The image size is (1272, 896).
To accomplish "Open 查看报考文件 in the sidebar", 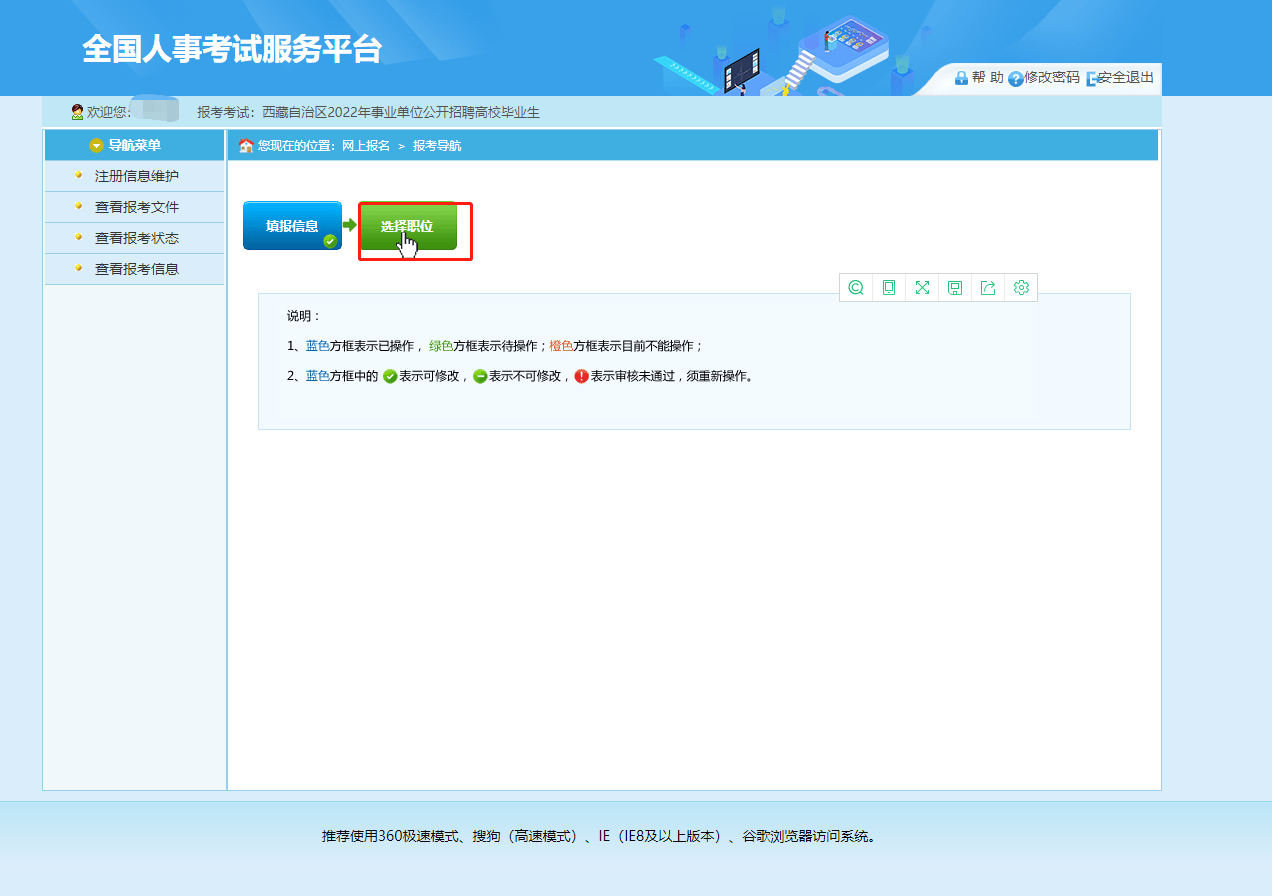I will (136, 208).
